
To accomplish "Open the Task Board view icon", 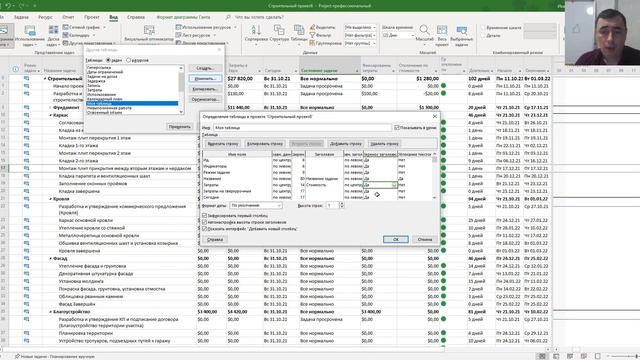I will pos(53,30).
